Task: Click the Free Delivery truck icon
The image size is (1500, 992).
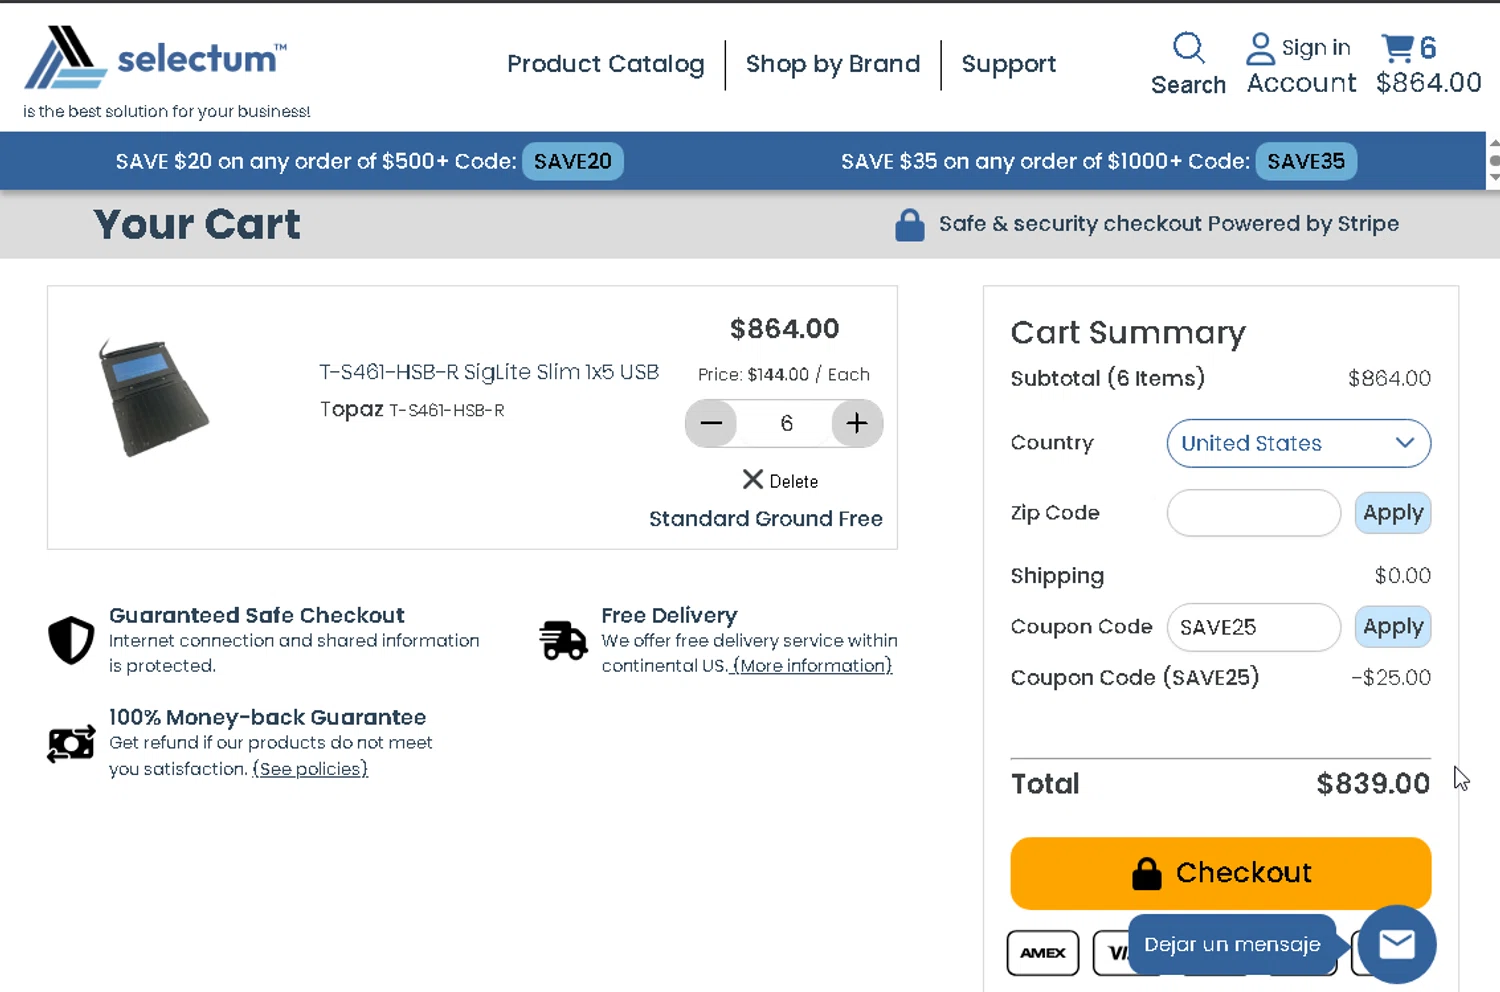Action: 563,640
